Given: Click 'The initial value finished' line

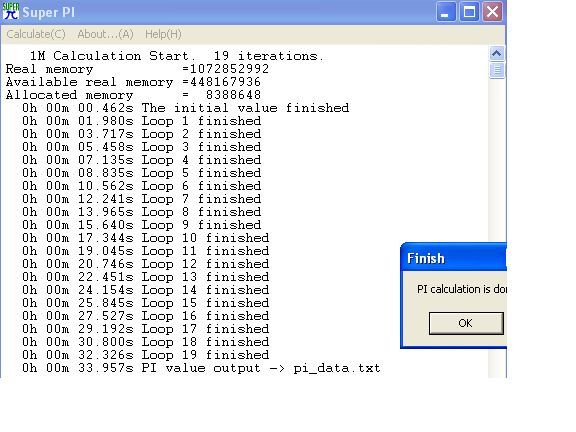Looking at the screenshot, I should click(186, 108).
